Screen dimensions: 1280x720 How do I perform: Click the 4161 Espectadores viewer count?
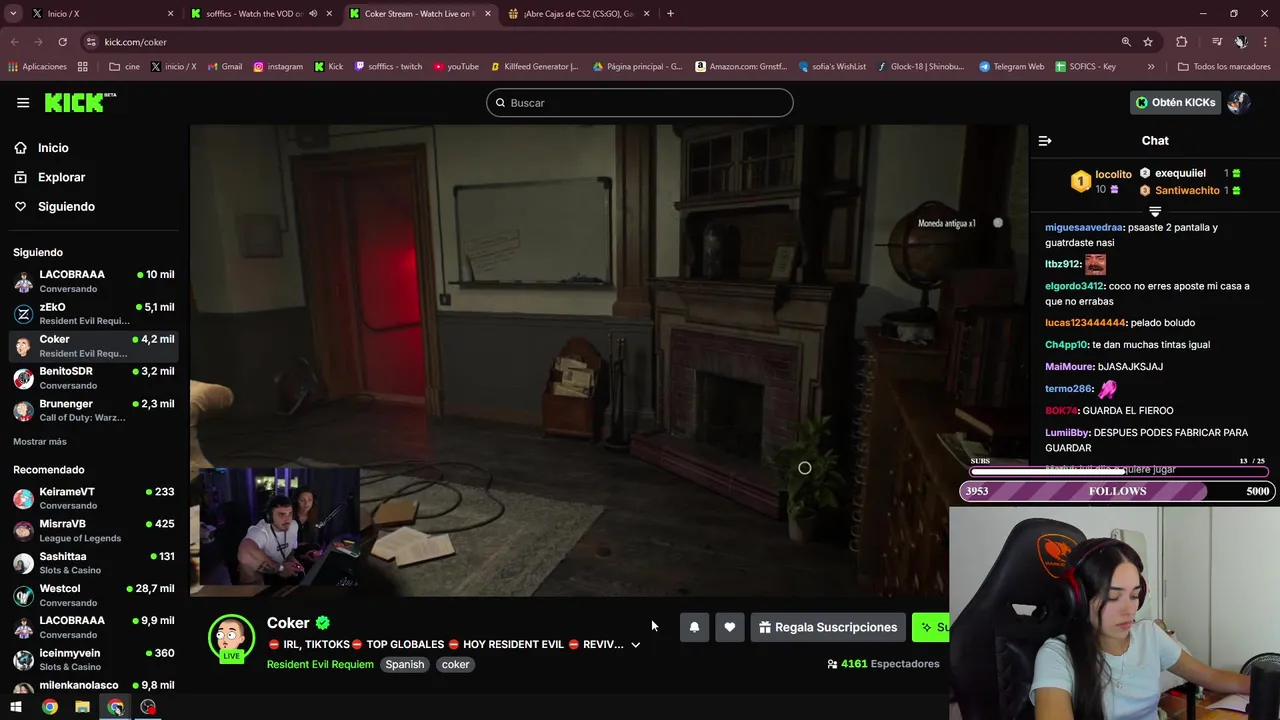[x=883, y=664]
